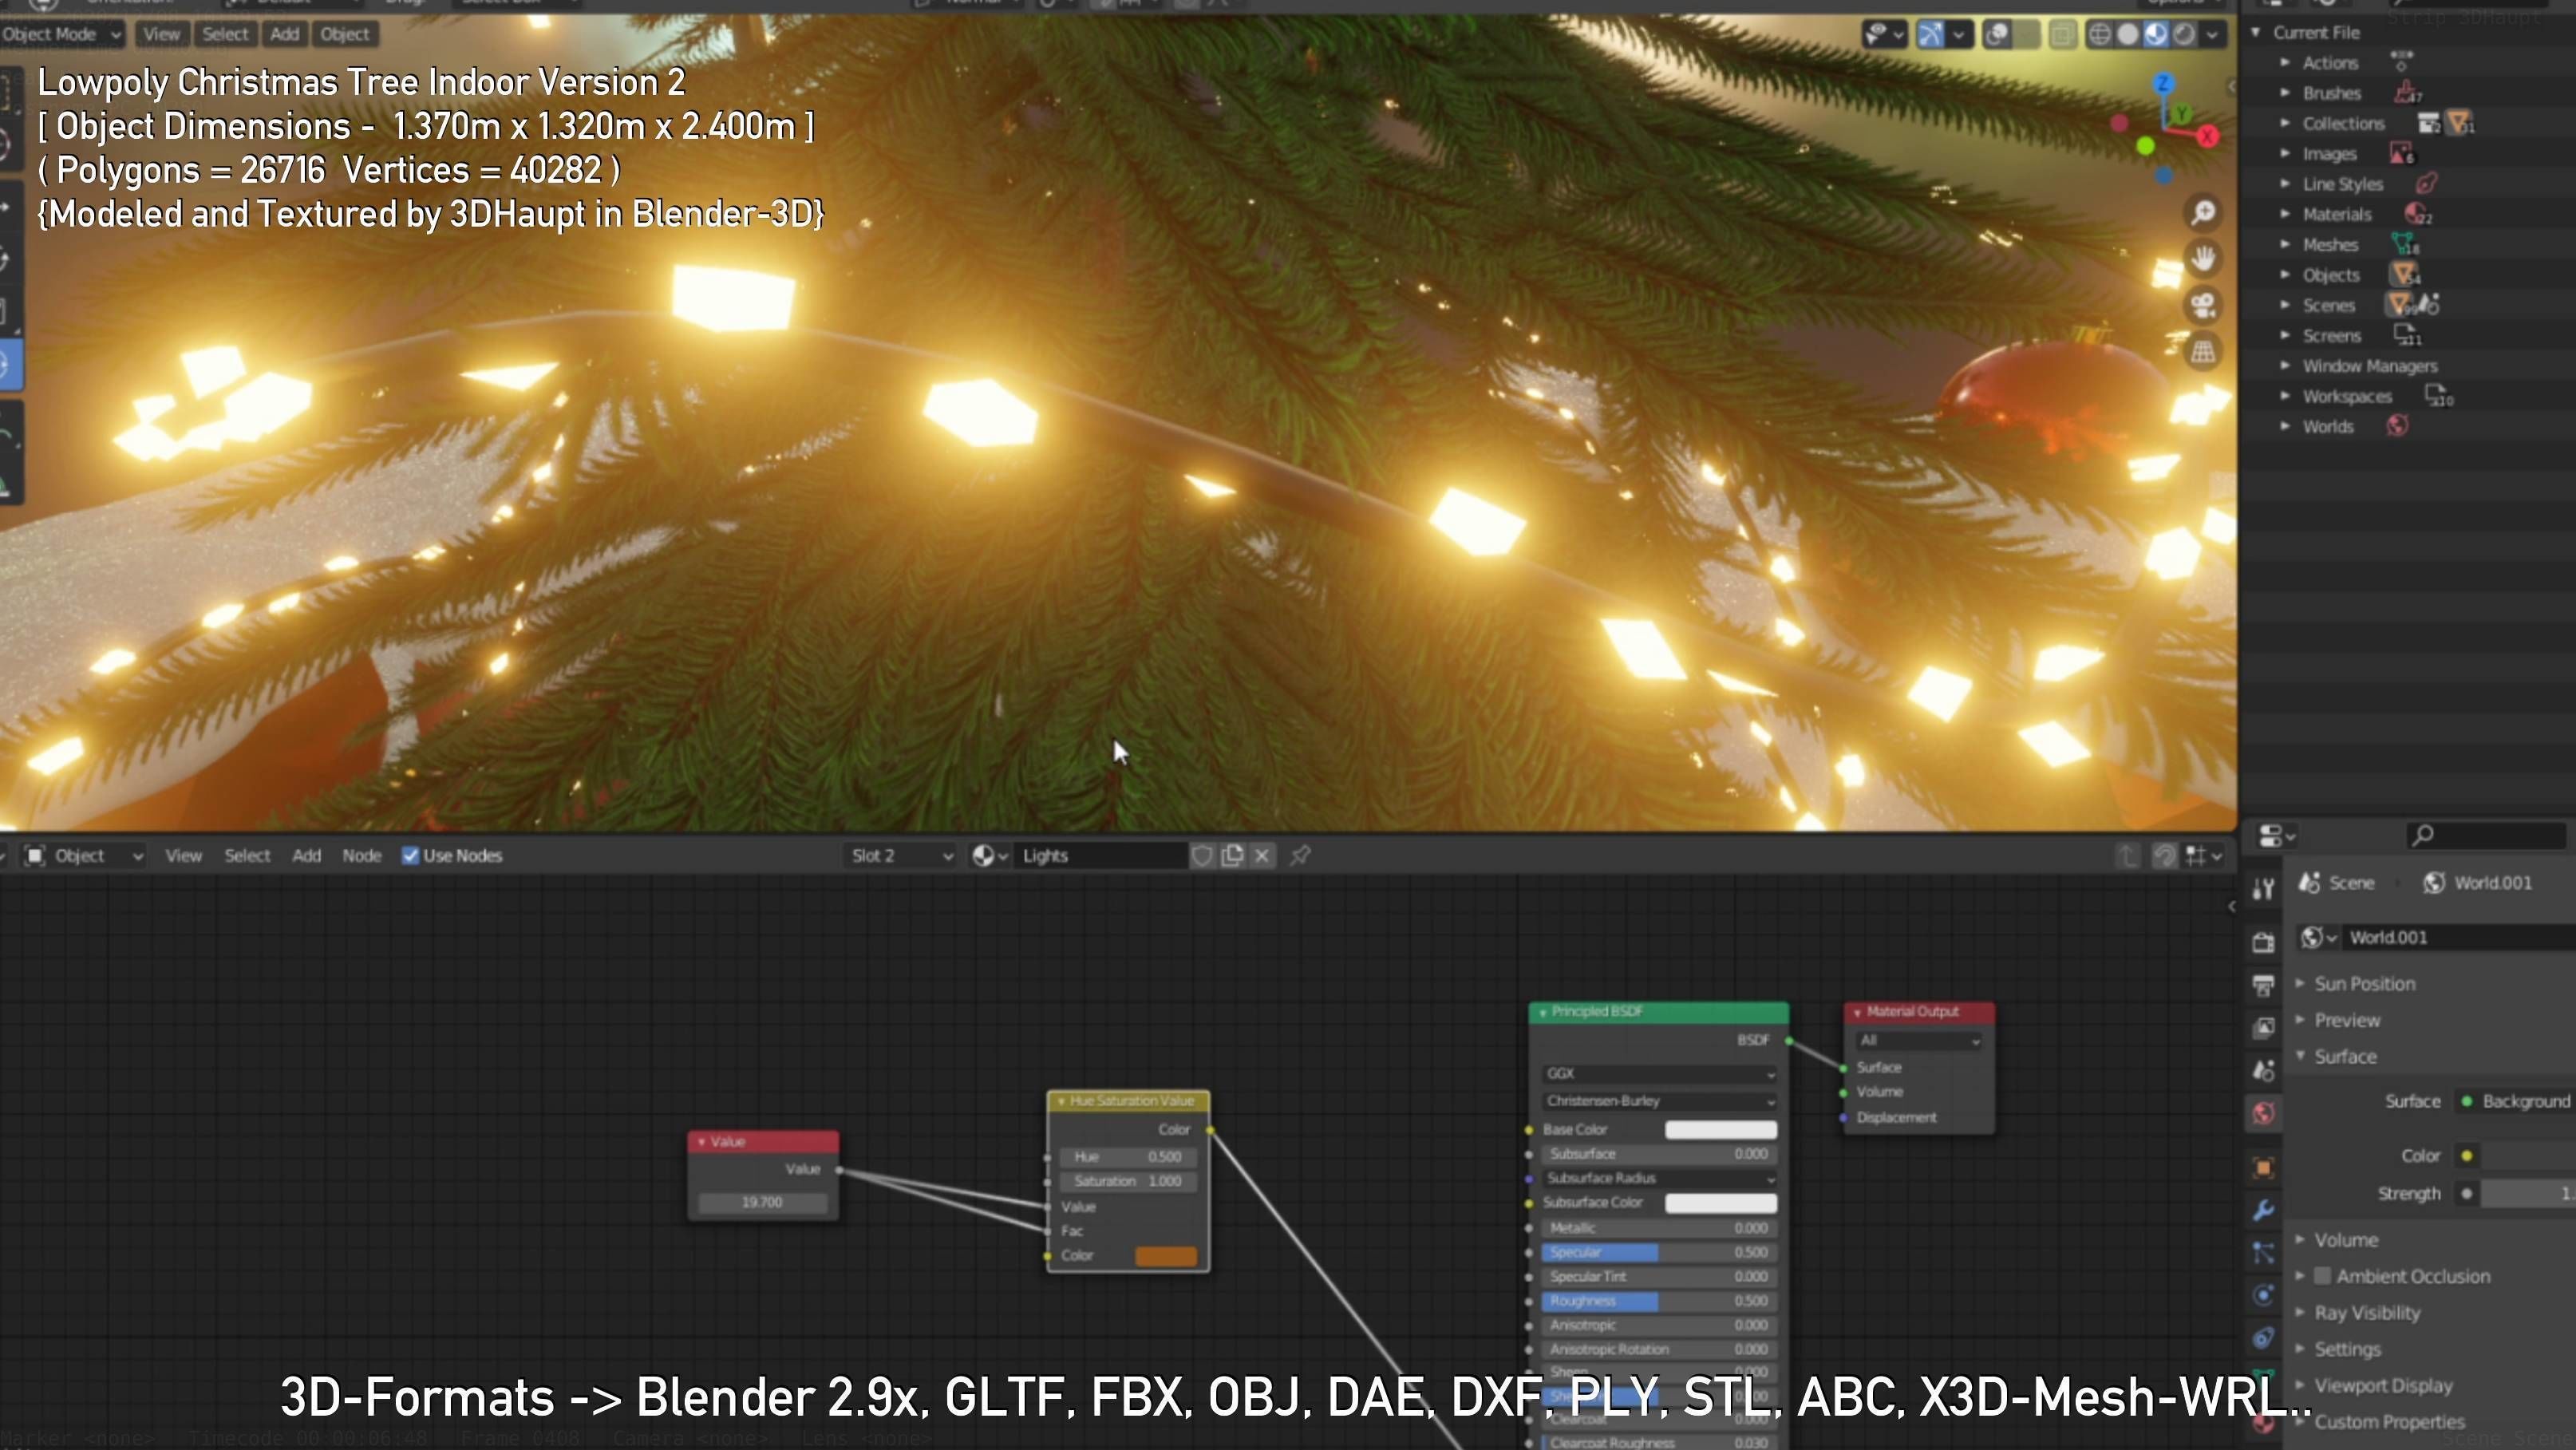Open the Slot 2 material slot dropdown
The height and width of the screenshot is (1450, 2576).
click(900, 855)
